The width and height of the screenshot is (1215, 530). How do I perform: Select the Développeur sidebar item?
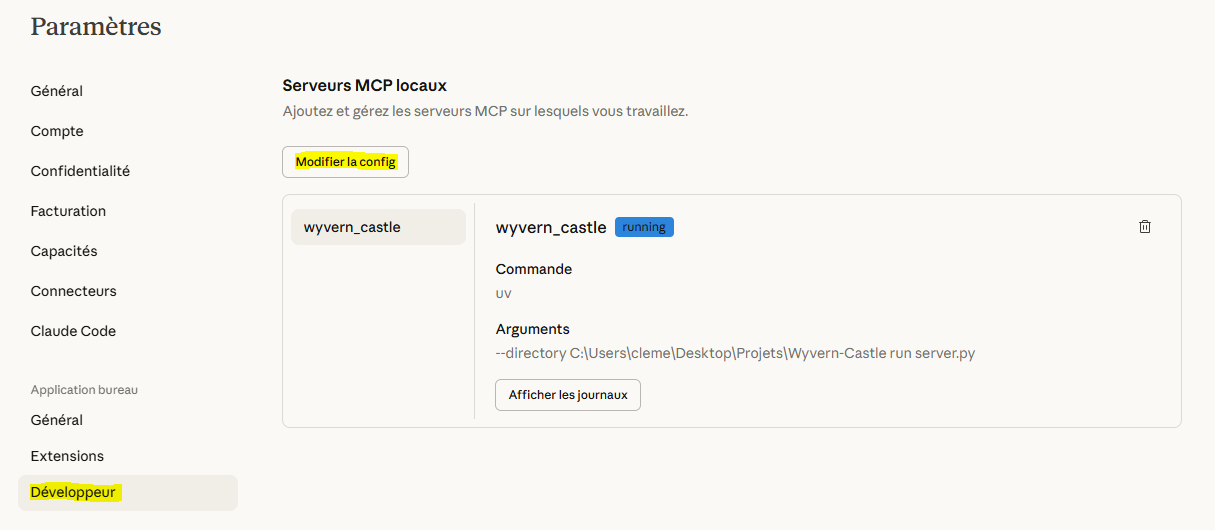click(73, 493)
